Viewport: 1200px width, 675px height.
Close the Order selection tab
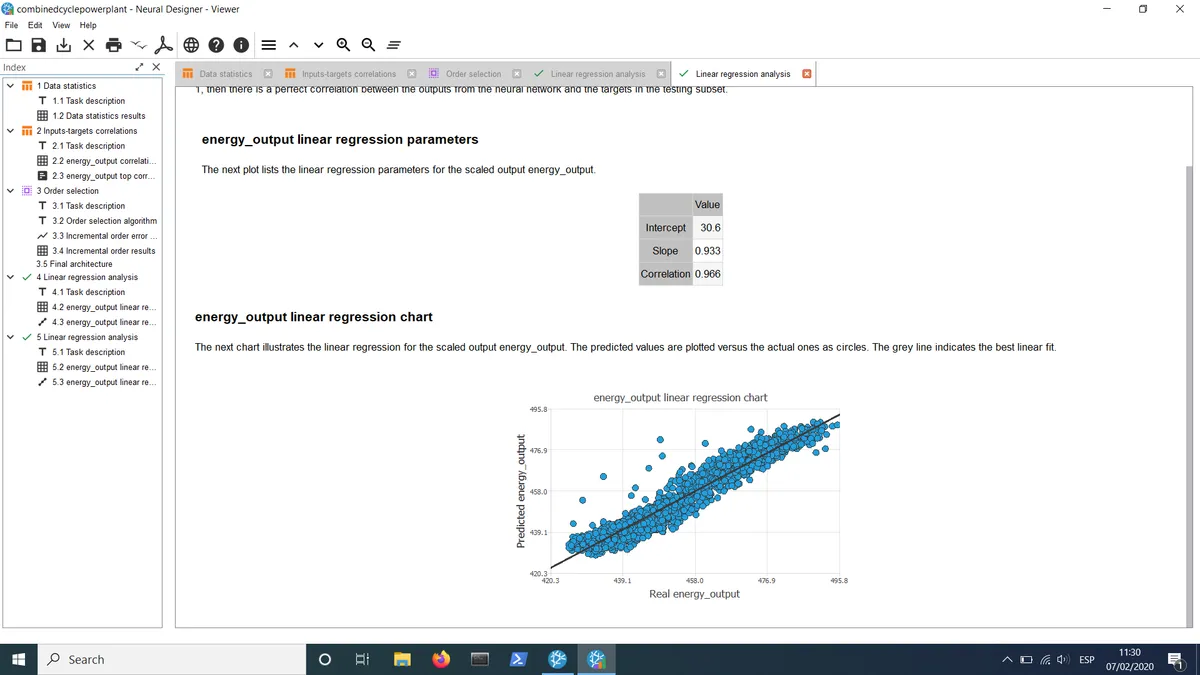(516, 74)
